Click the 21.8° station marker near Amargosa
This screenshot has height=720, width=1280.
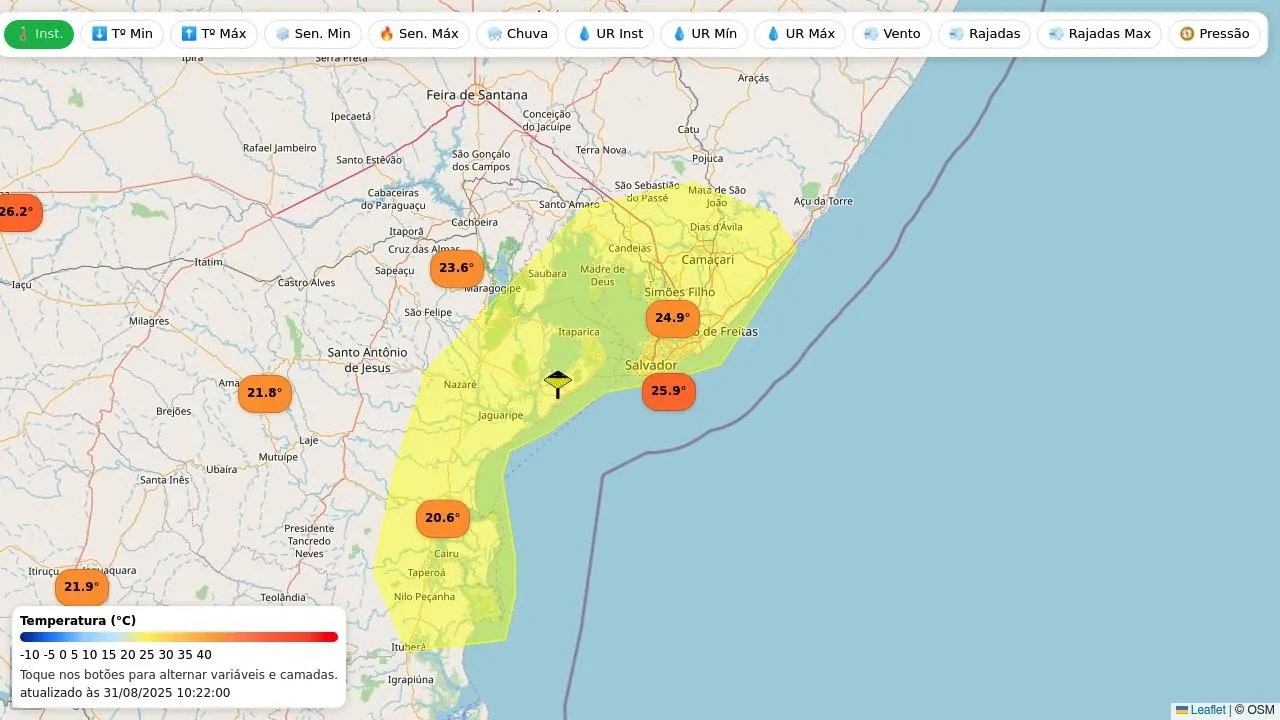[264, 393]
